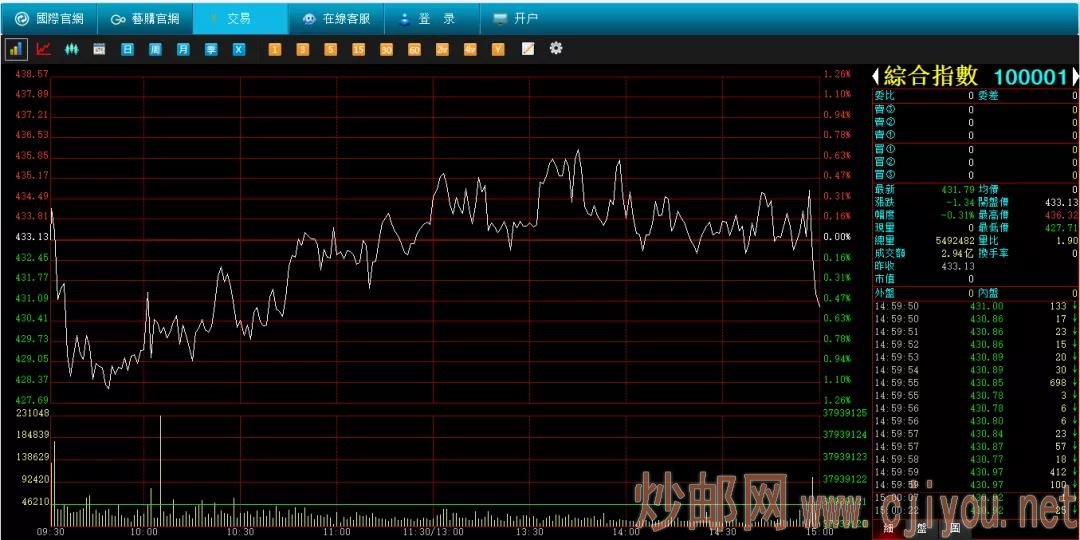Click the 登录 login button
This screenshot has width=1080, height=540.
[427, 18]
